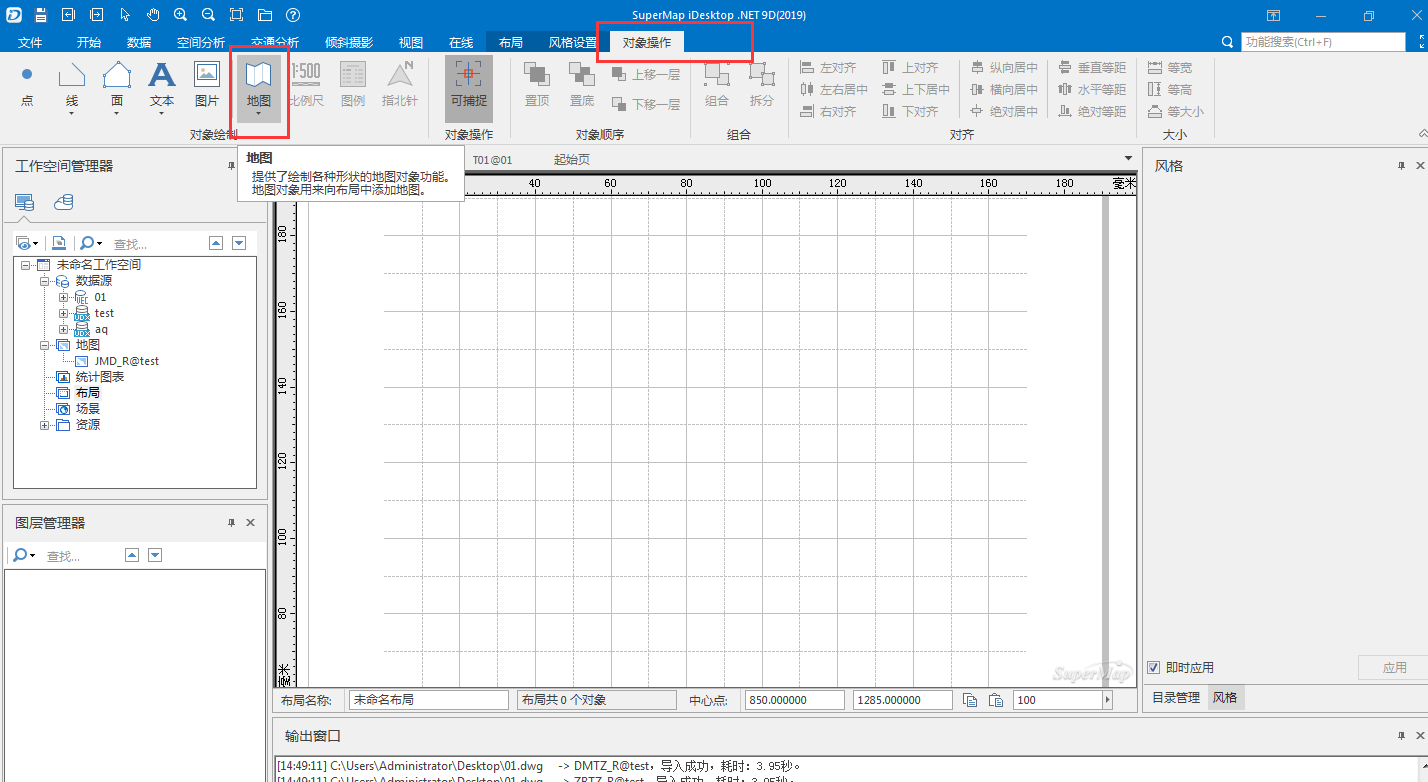Insert a 图片 (picture) object

point(207,85)
